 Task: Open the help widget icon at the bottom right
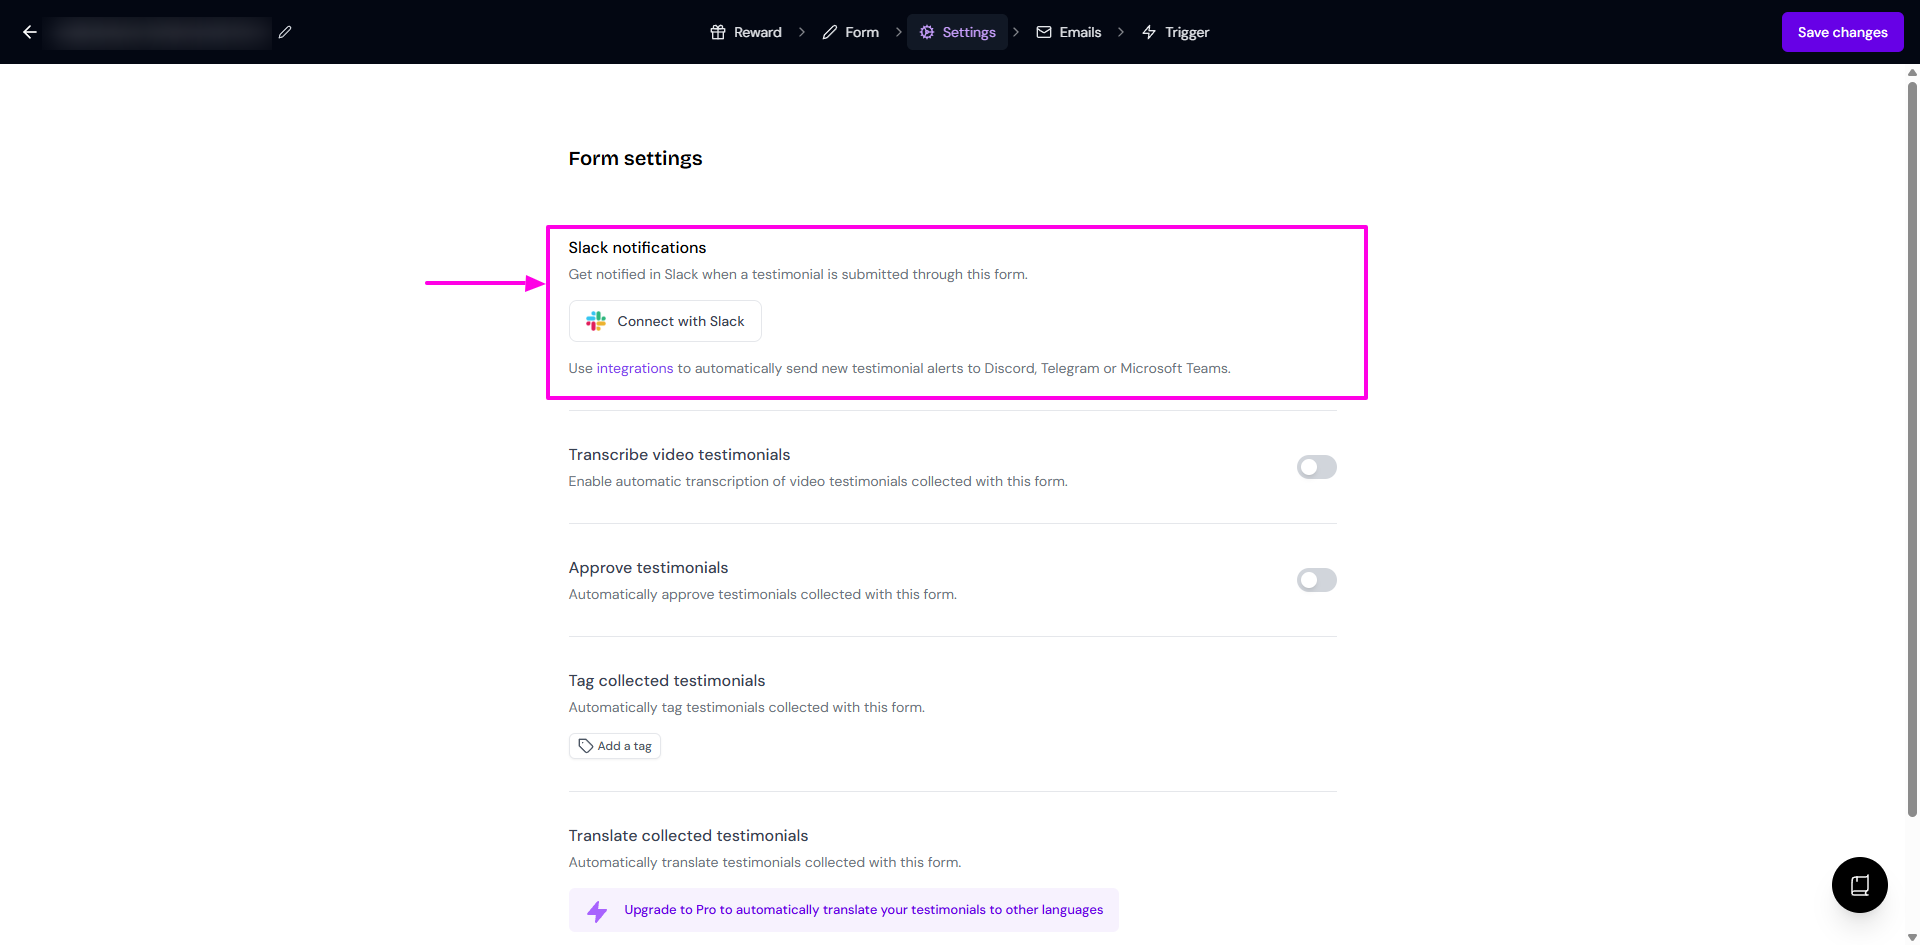click(1860, 885)
